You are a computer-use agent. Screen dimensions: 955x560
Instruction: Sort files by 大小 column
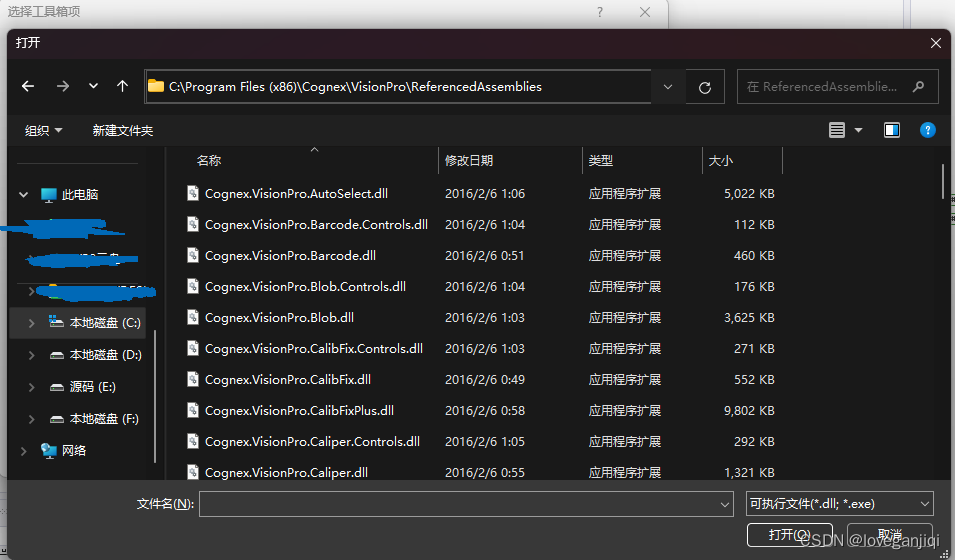(x=721, y=161)
